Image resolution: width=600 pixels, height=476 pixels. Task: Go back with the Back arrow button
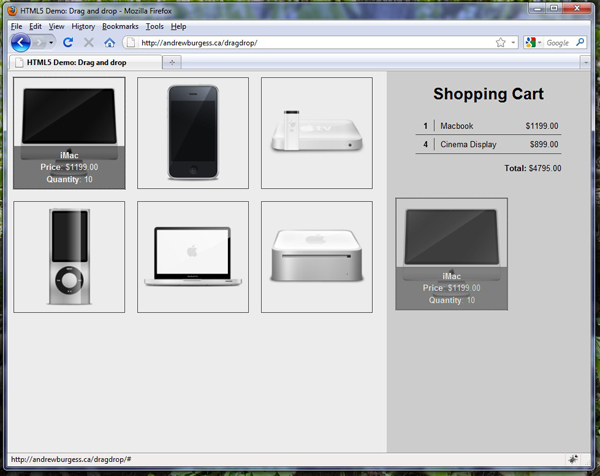pyautogui.click(x=21, y=42)
